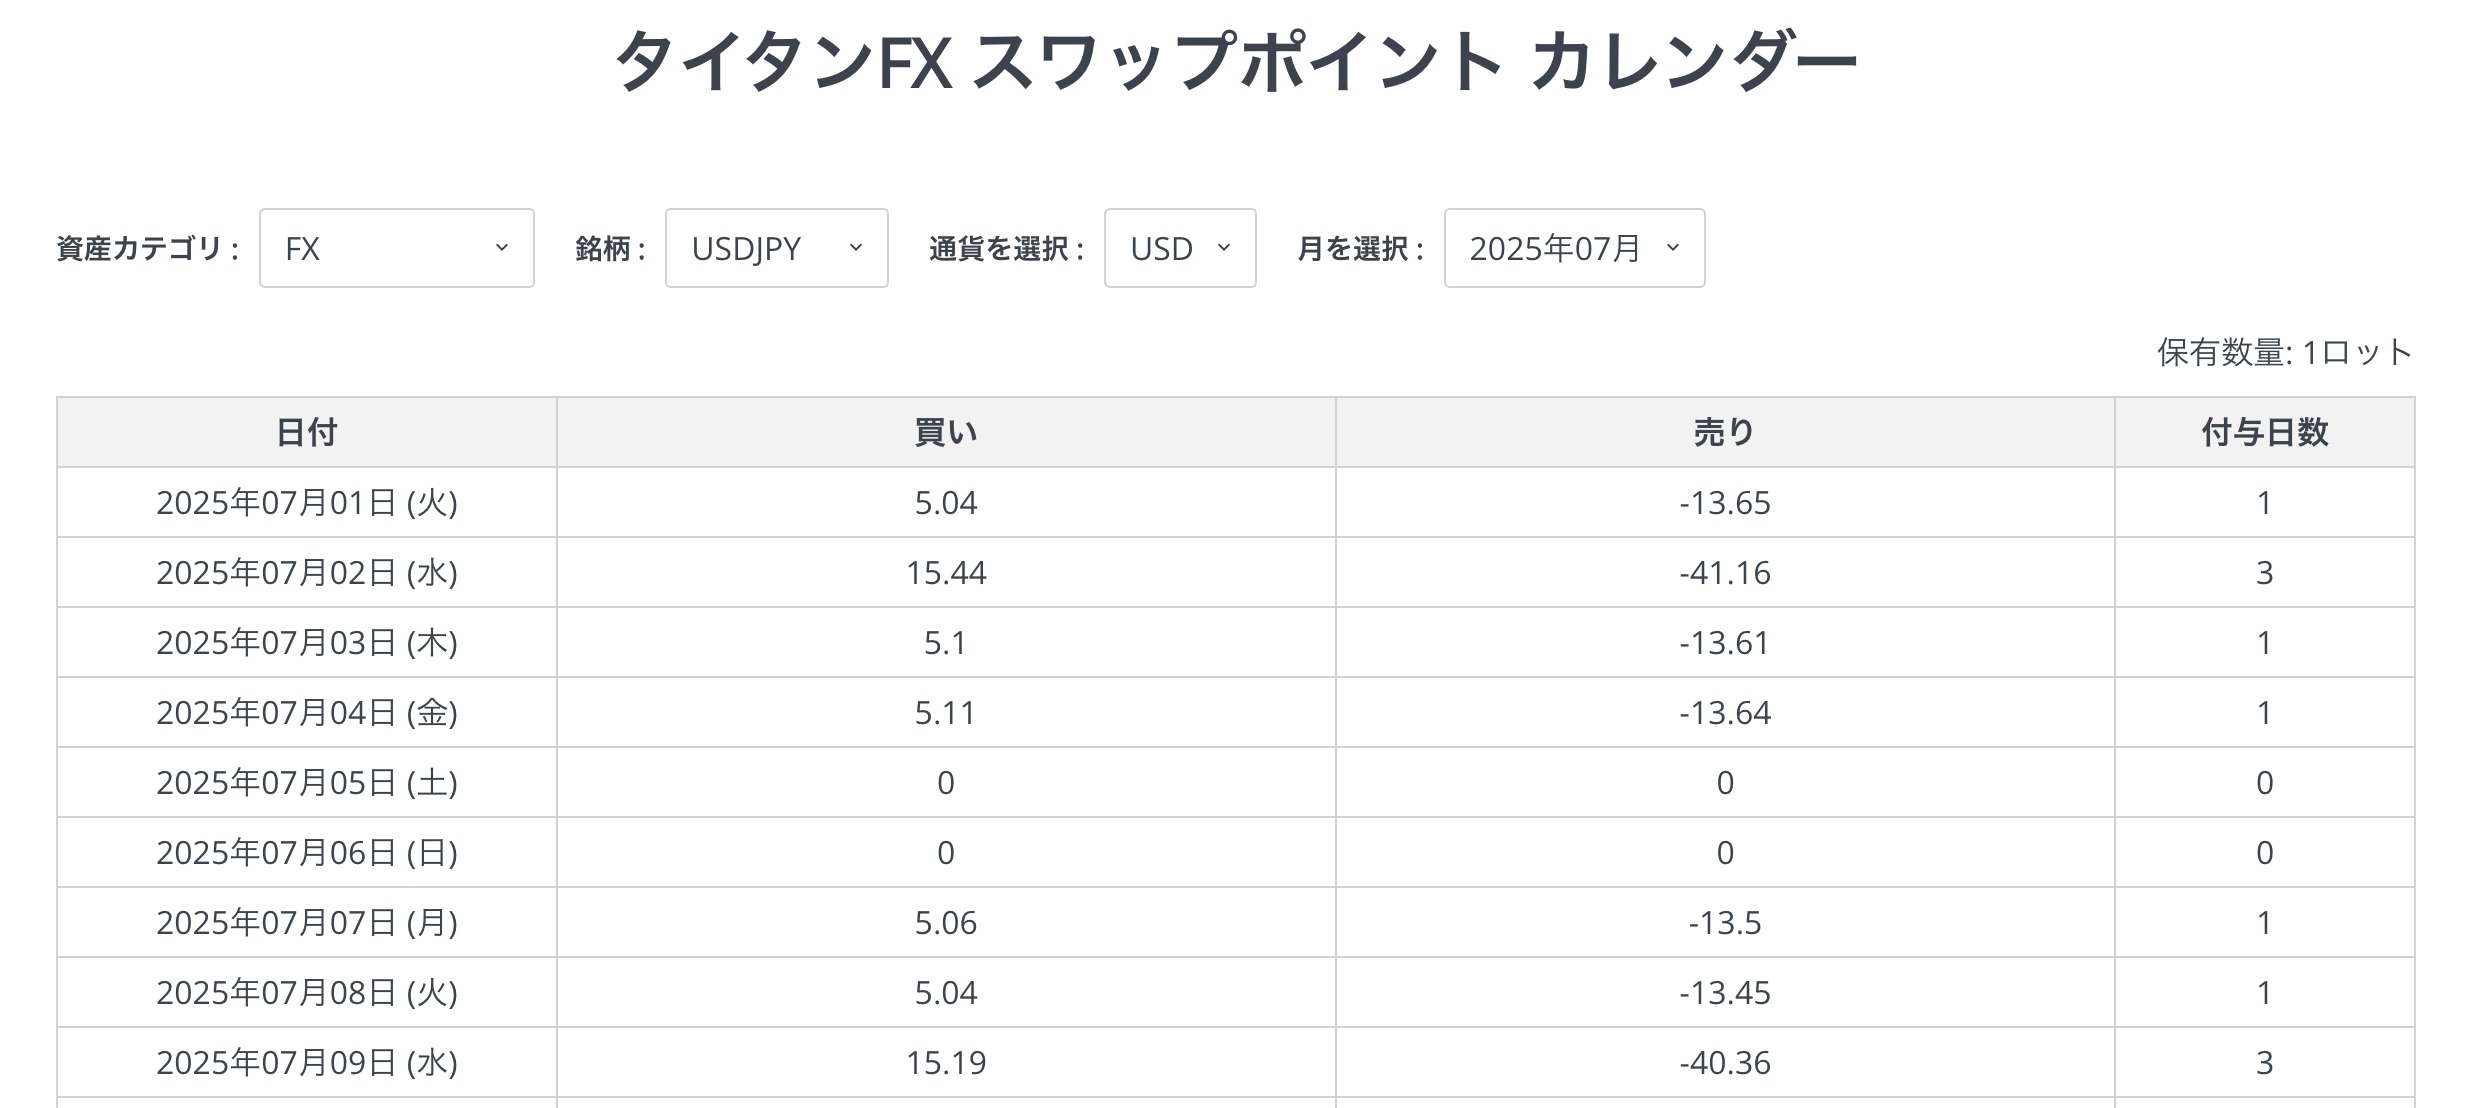This screenshot has width=2468, height=1108.
Task: Click the page title タイタンFX スワップポイント カレンダー
Action: tap(1234, 62)
